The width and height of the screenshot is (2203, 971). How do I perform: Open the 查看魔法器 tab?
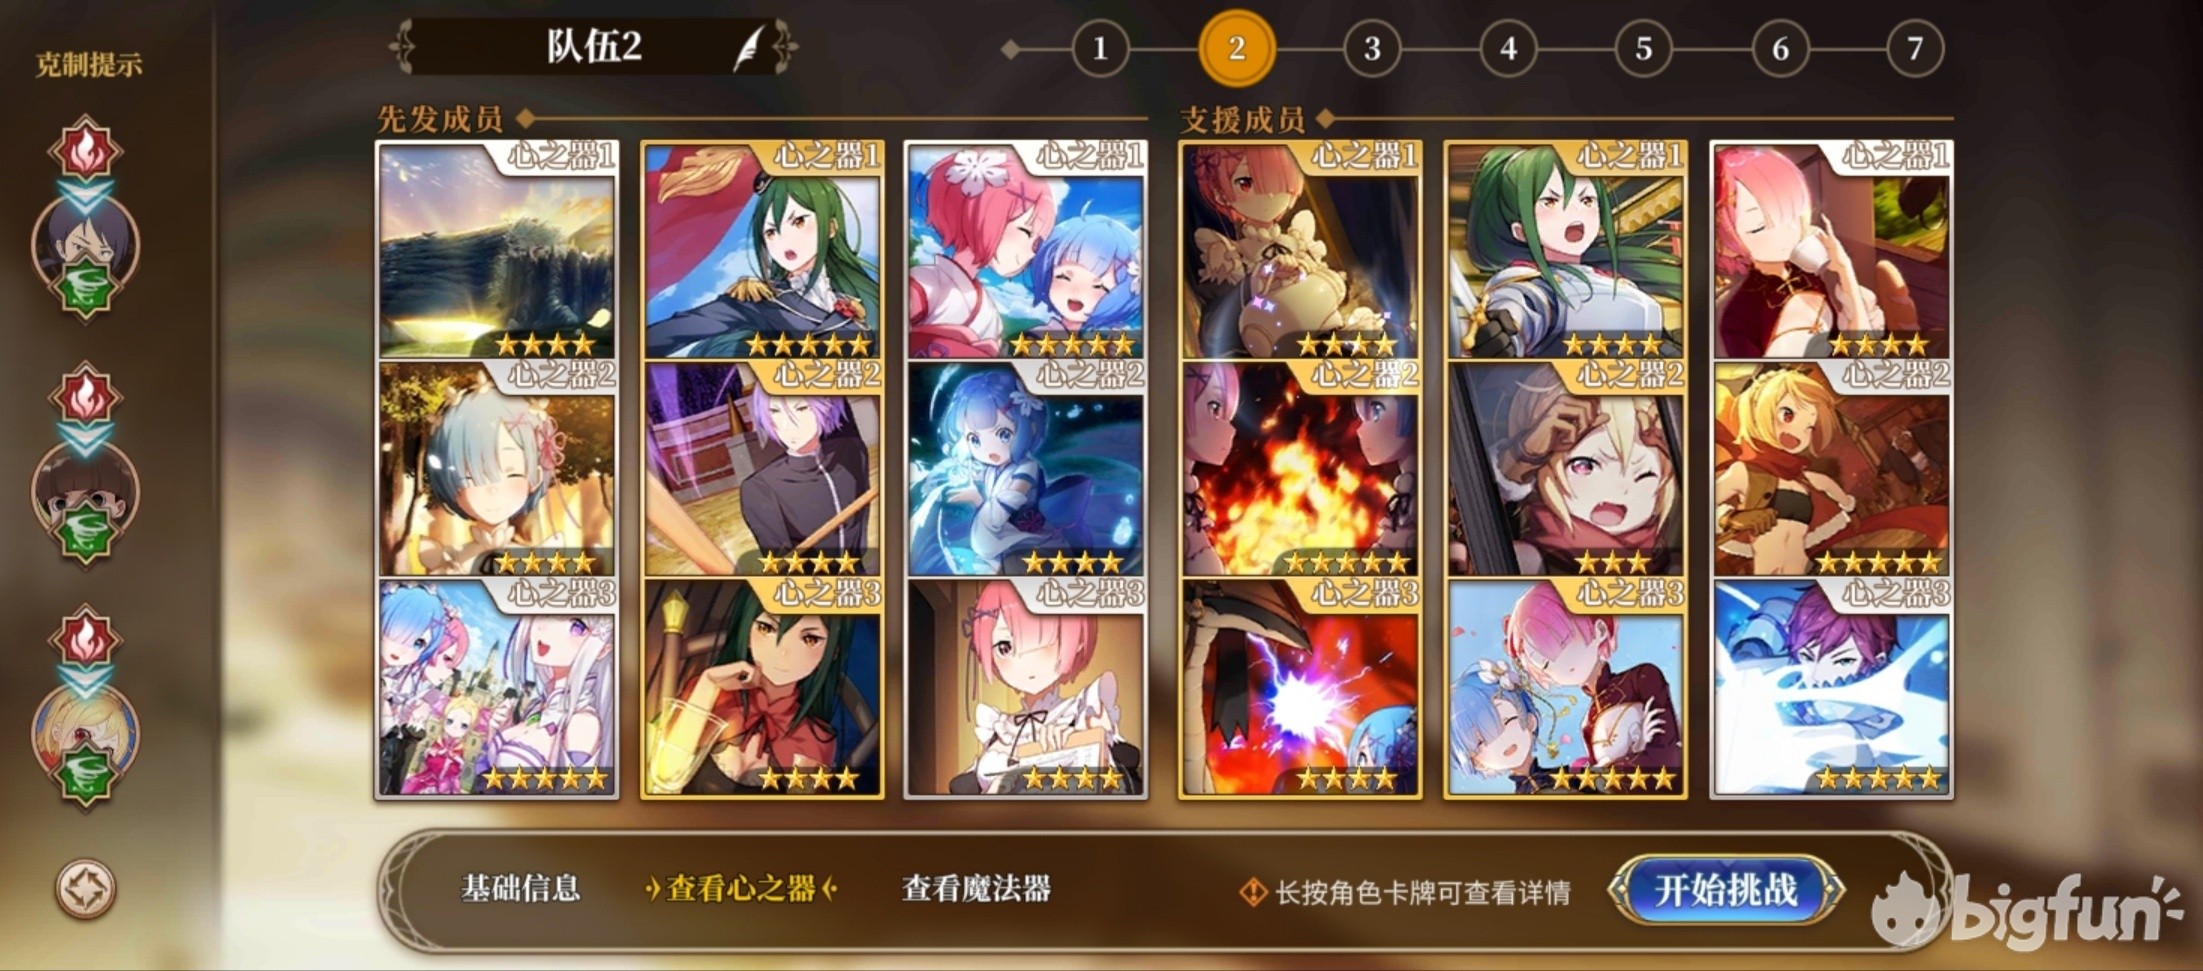point(976,888)
